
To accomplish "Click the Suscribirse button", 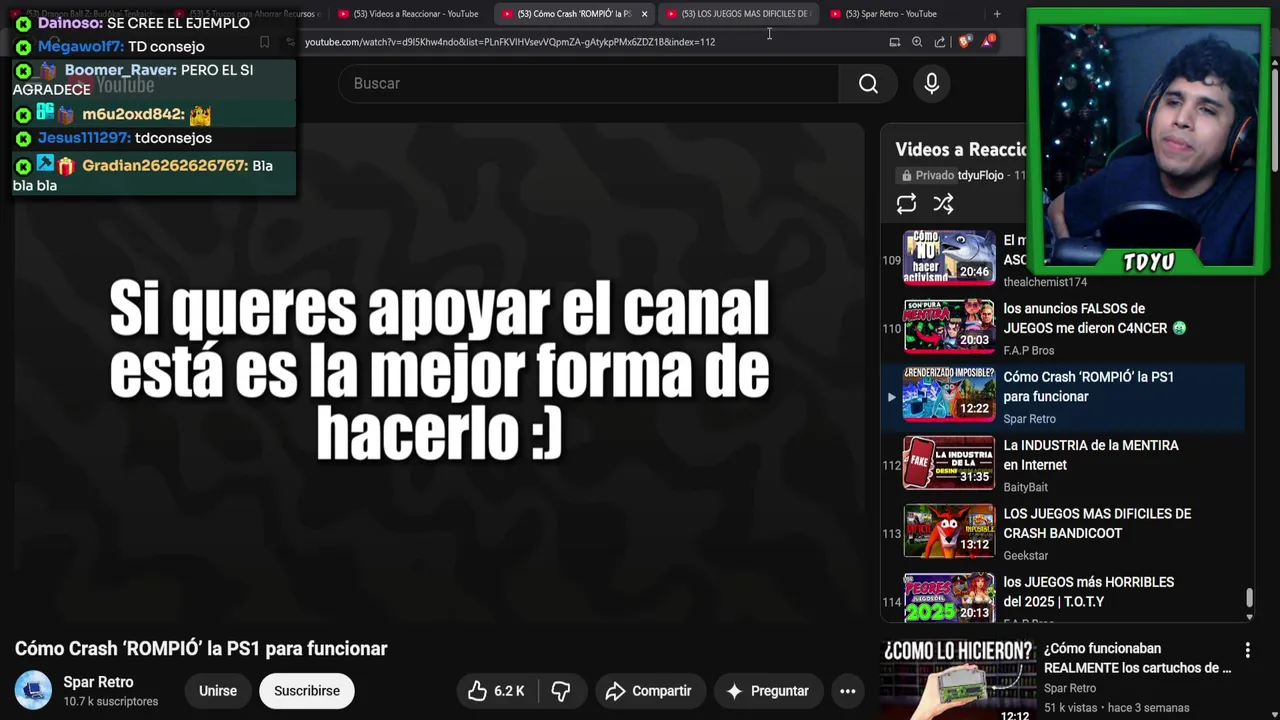I will [307, 691].
